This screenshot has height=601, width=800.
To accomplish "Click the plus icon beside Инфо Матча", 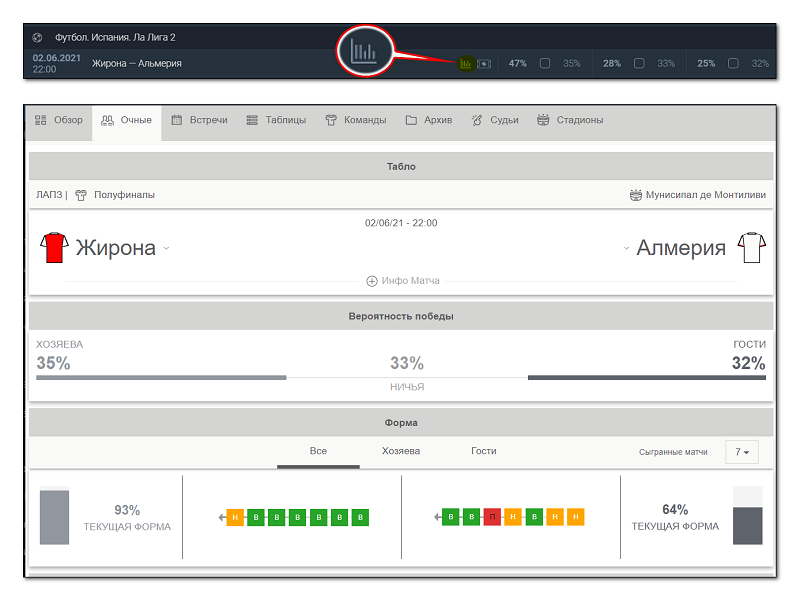I will coord(372,281).
